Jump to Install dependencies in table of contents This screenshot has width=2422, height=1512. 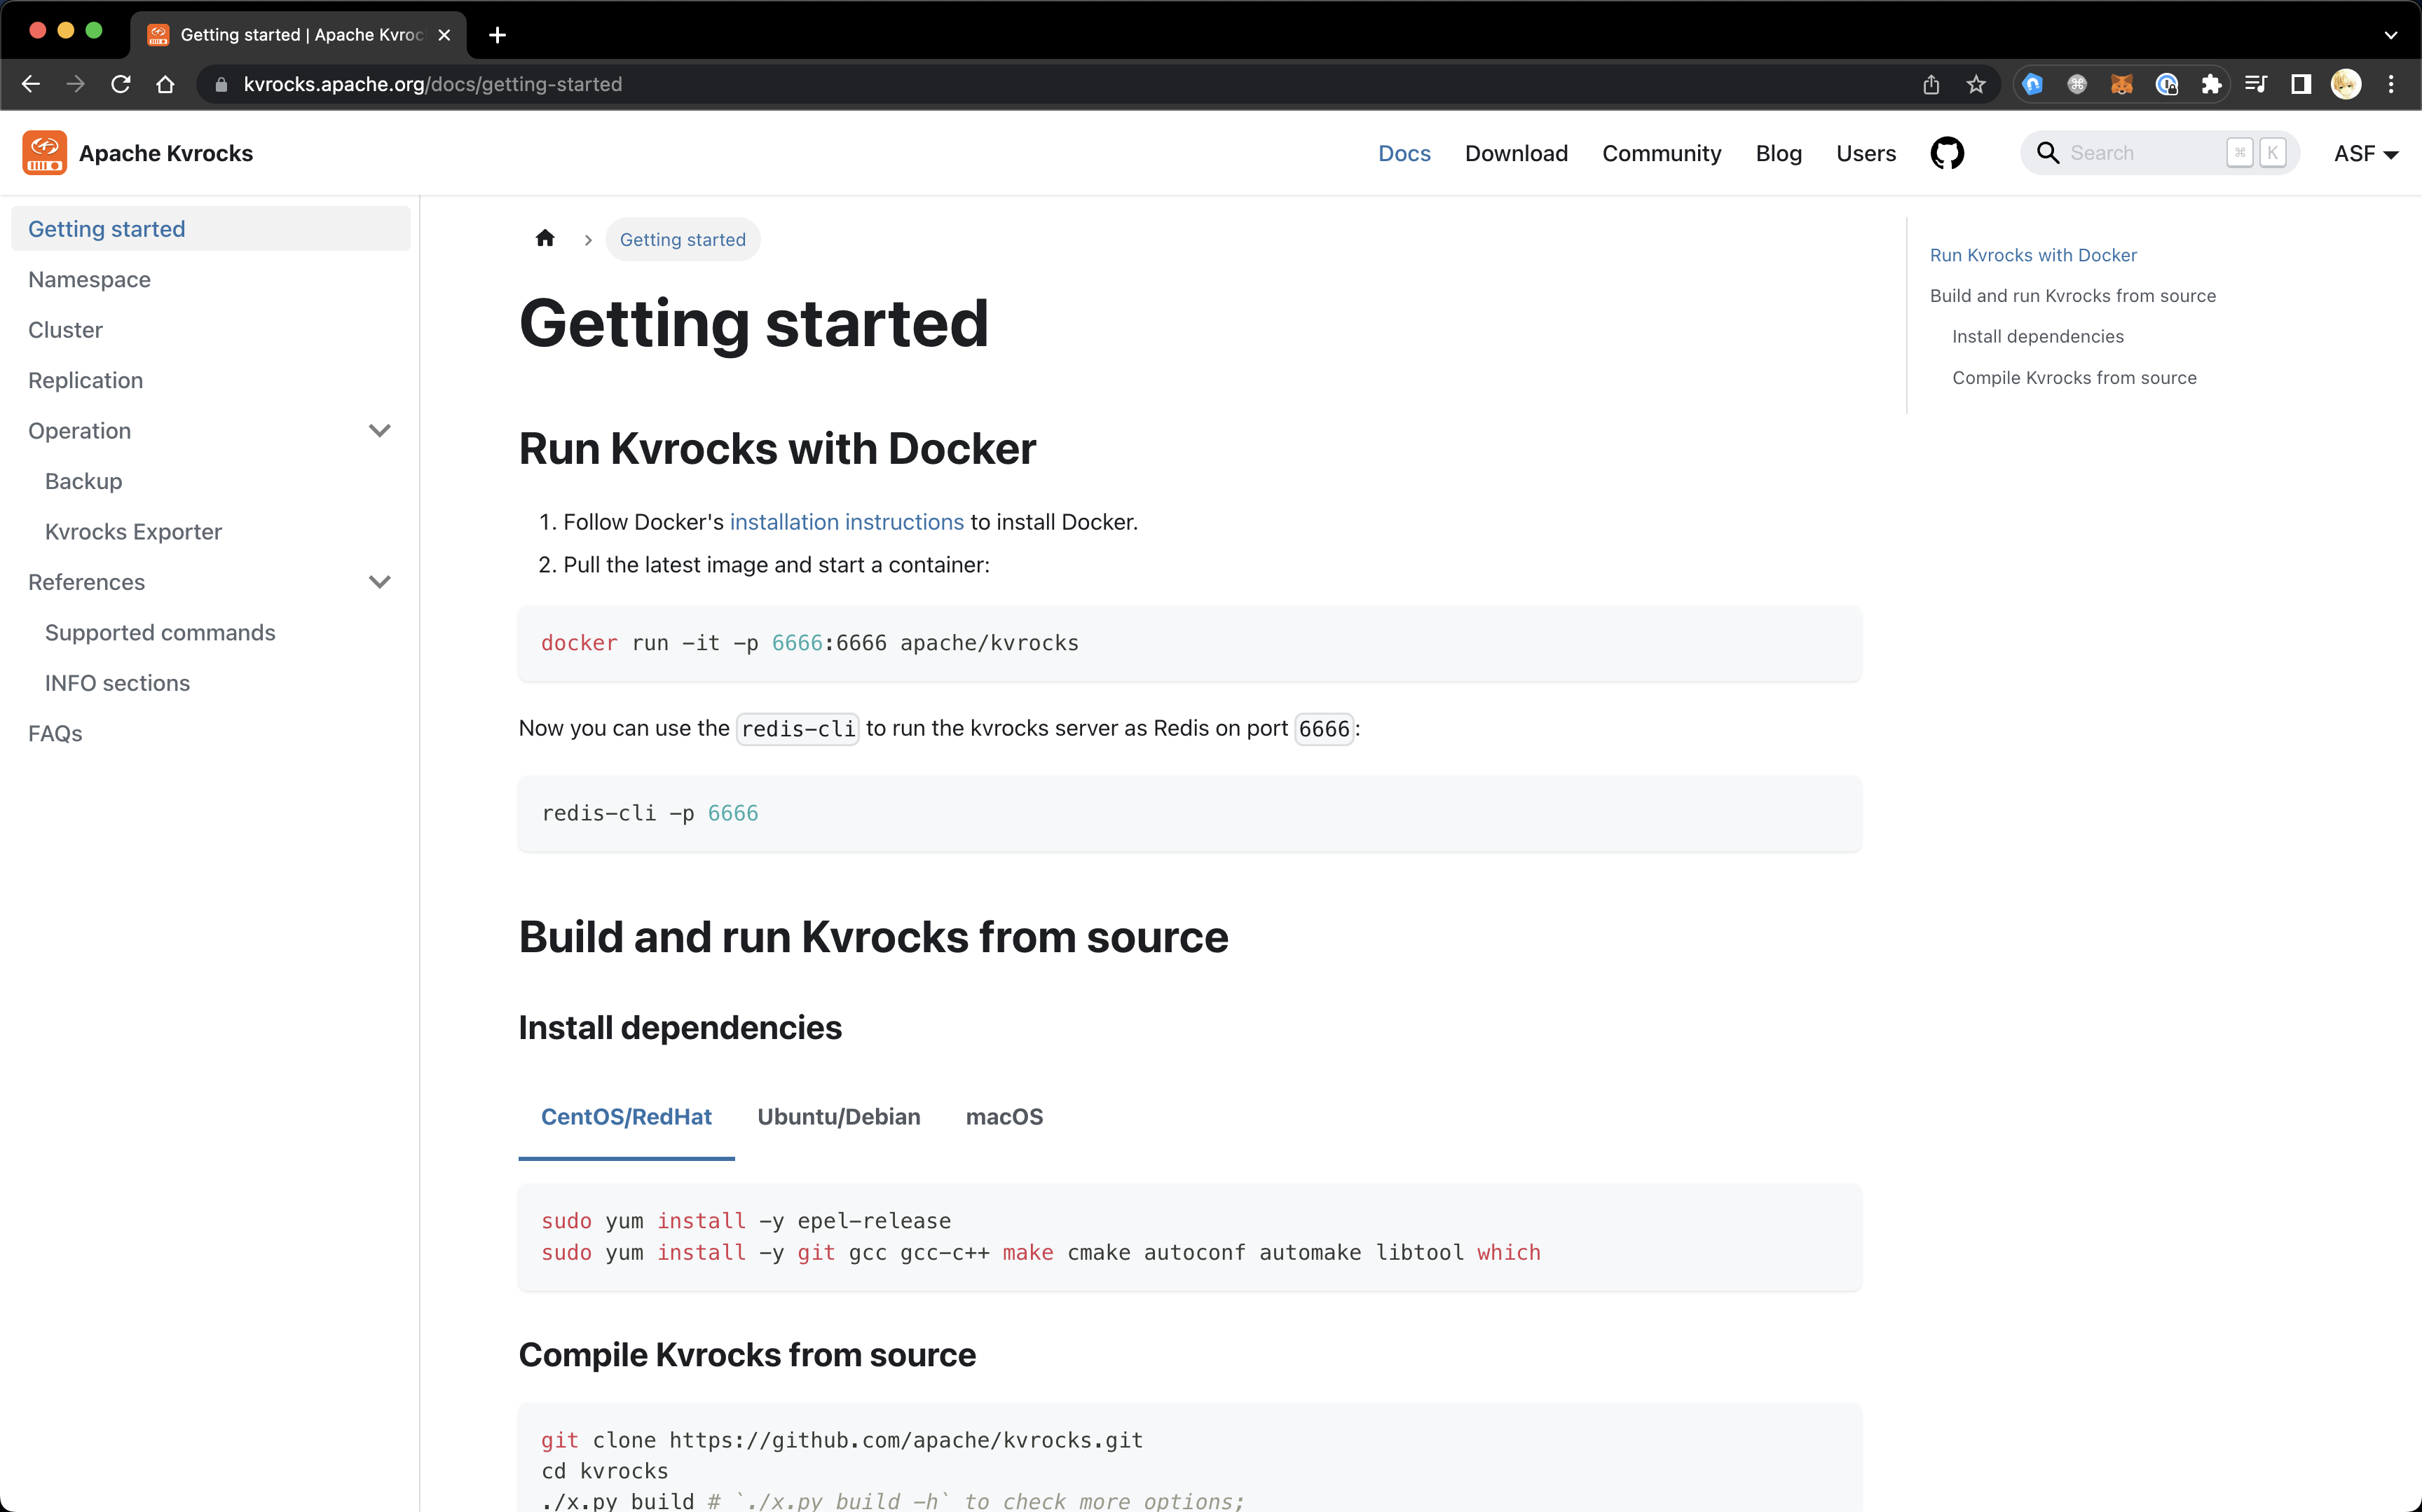pos(2038,337)
